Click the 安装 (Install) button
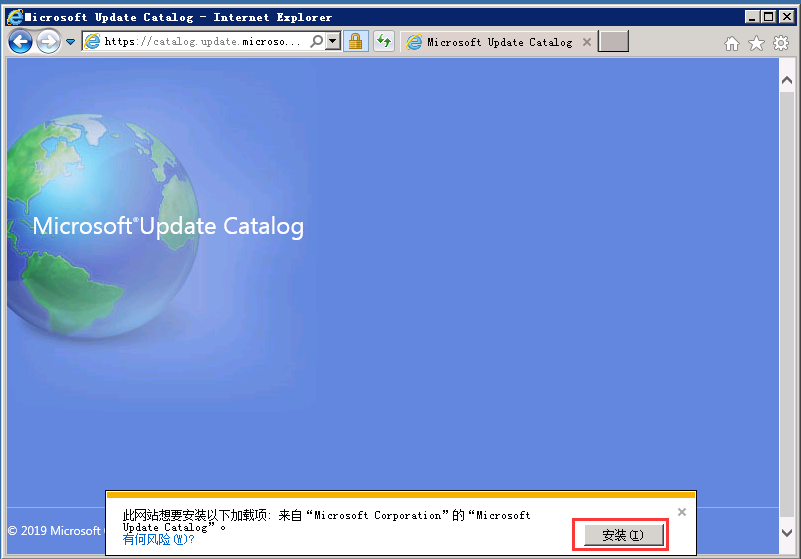801x559 pixels. pos(620,535)
